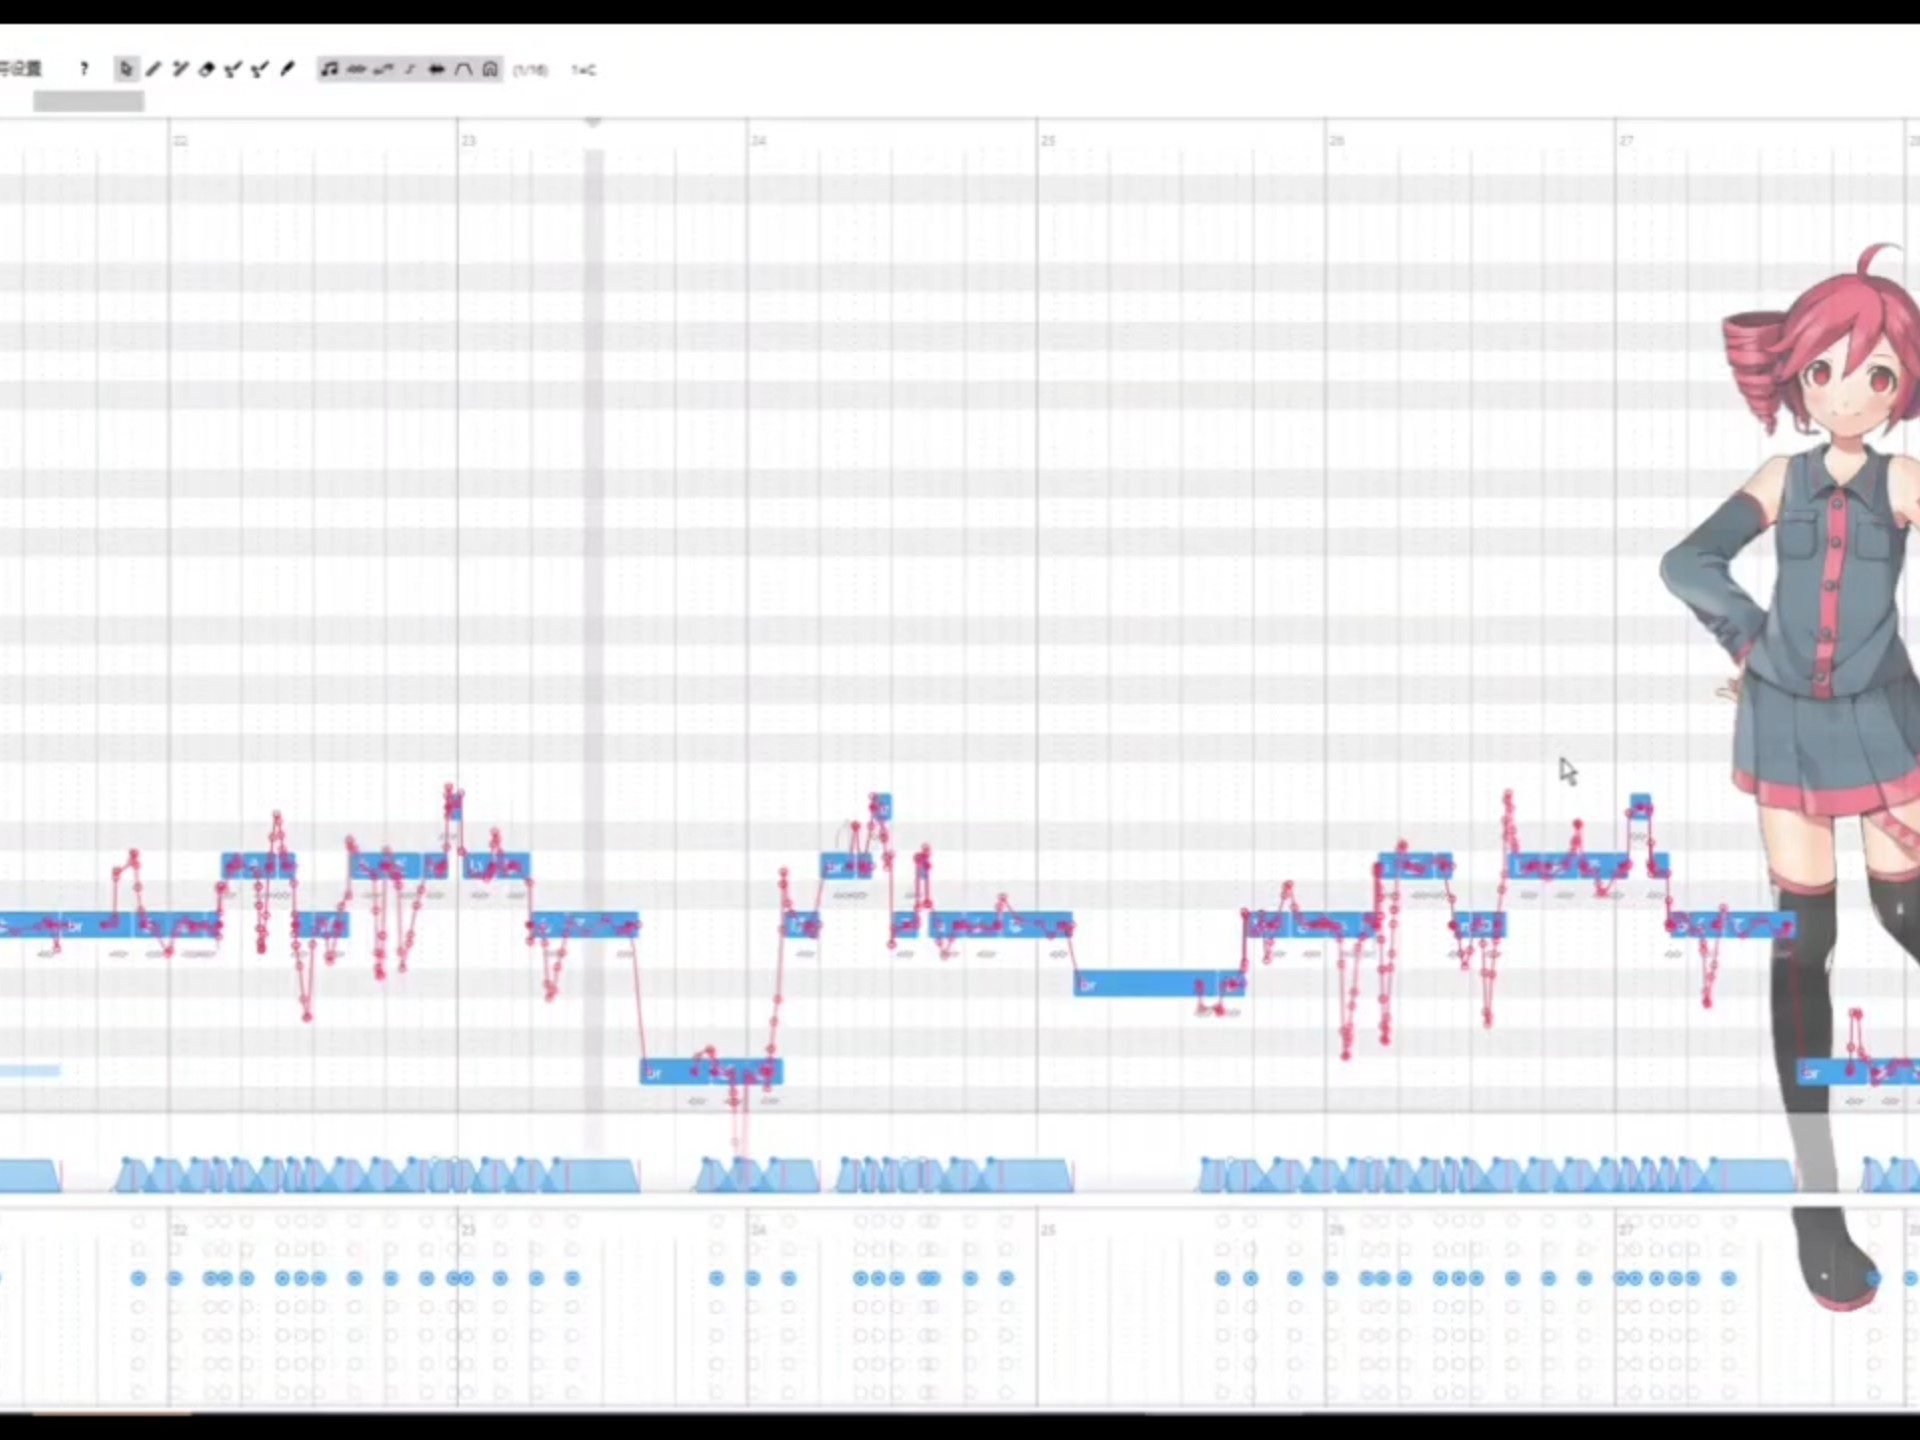
Task: Select the small high note just after measure 27
Action: coord(1640,805)
